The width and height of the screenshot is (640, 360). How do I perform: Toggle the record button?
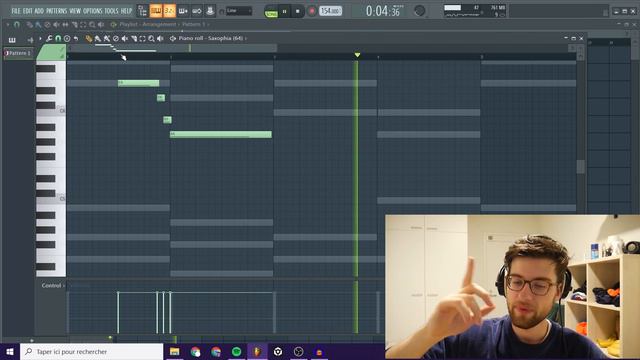click(x=312, y=11)
